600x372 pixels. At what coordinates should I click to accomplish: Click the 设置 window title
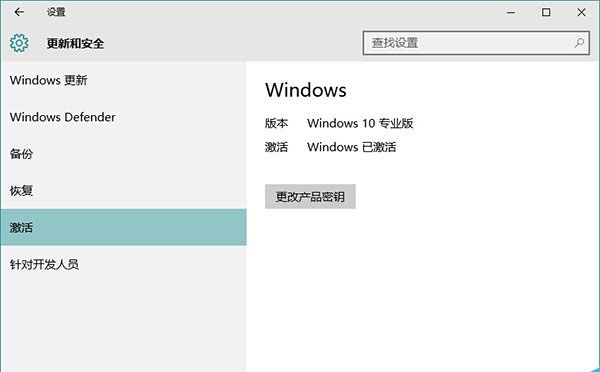(56, 12)
